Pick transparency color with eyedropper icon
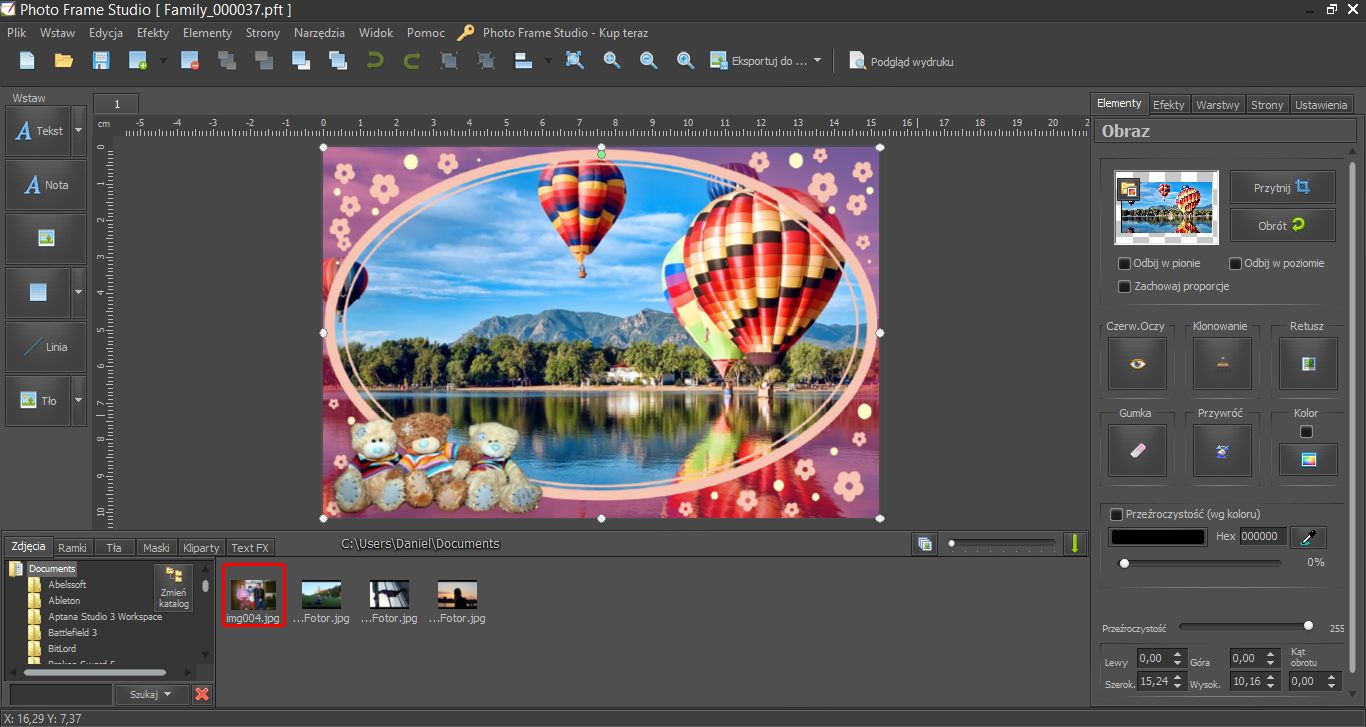 tap(1307, 537)
